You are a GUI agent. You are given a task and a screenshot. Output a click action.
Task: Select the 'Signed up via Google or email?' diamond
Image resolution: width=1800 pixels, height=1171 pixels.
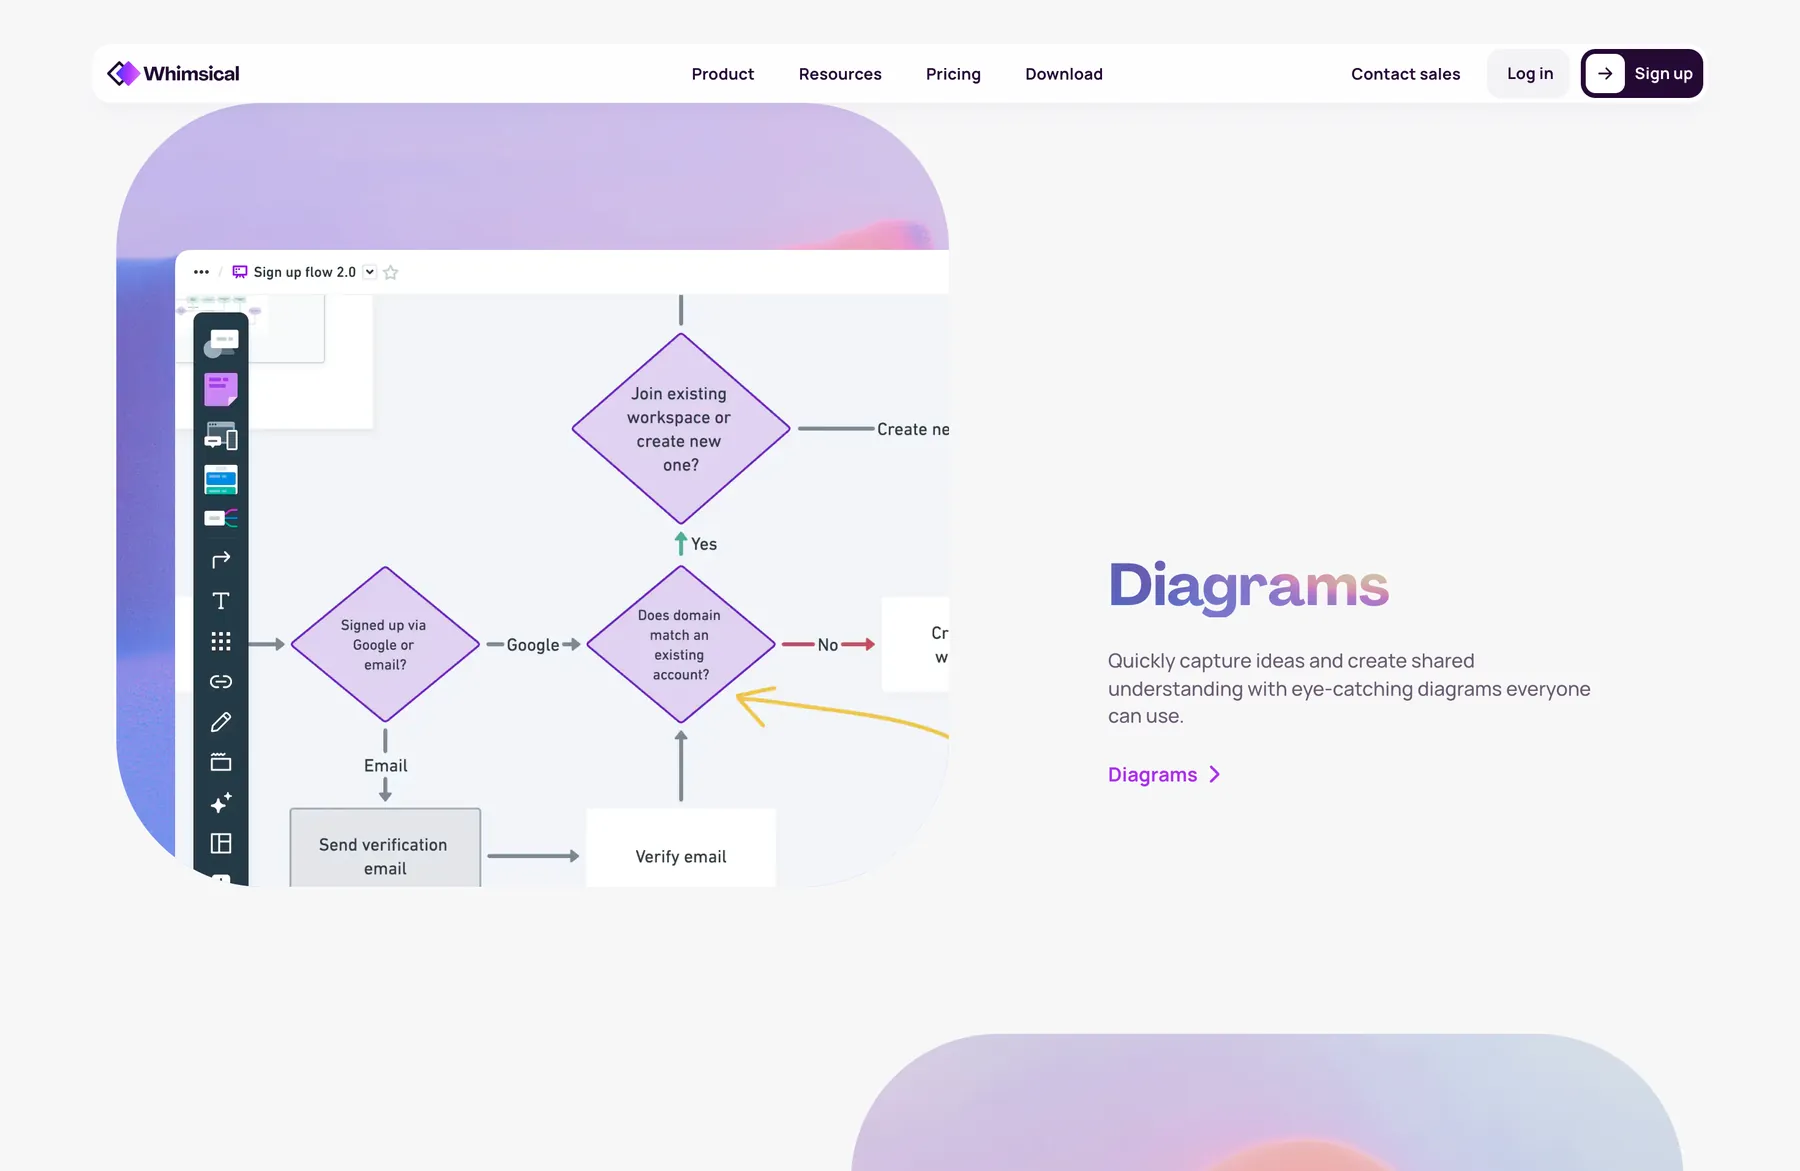coord(385,645)
